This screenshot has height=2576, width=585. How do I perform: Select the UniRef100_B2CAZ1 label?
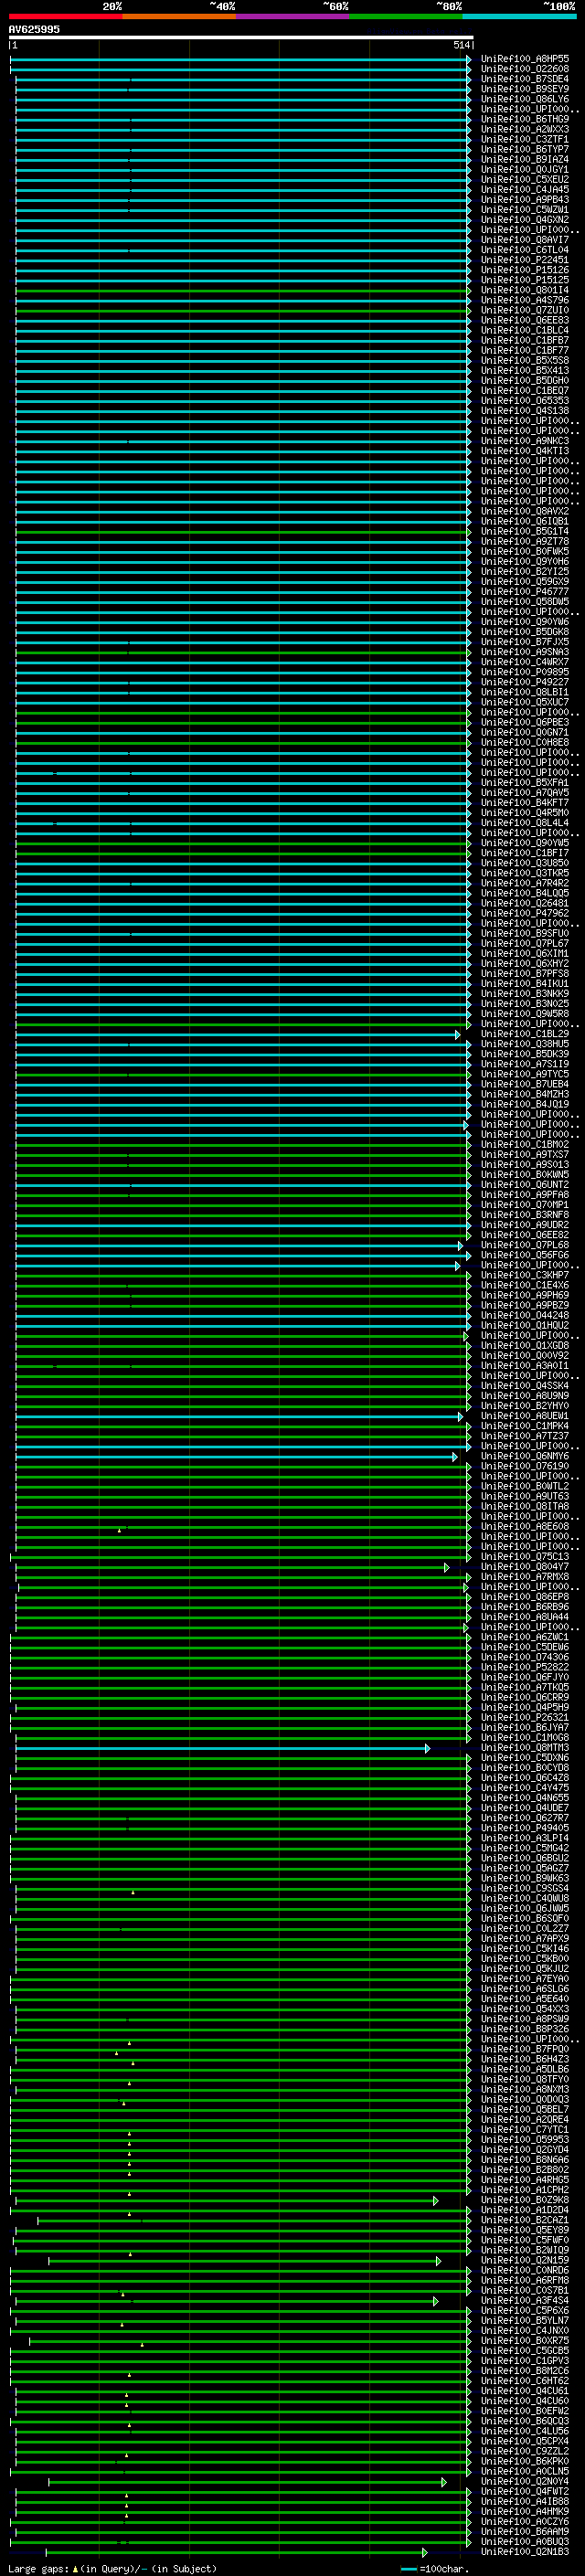click(525, 2220)
